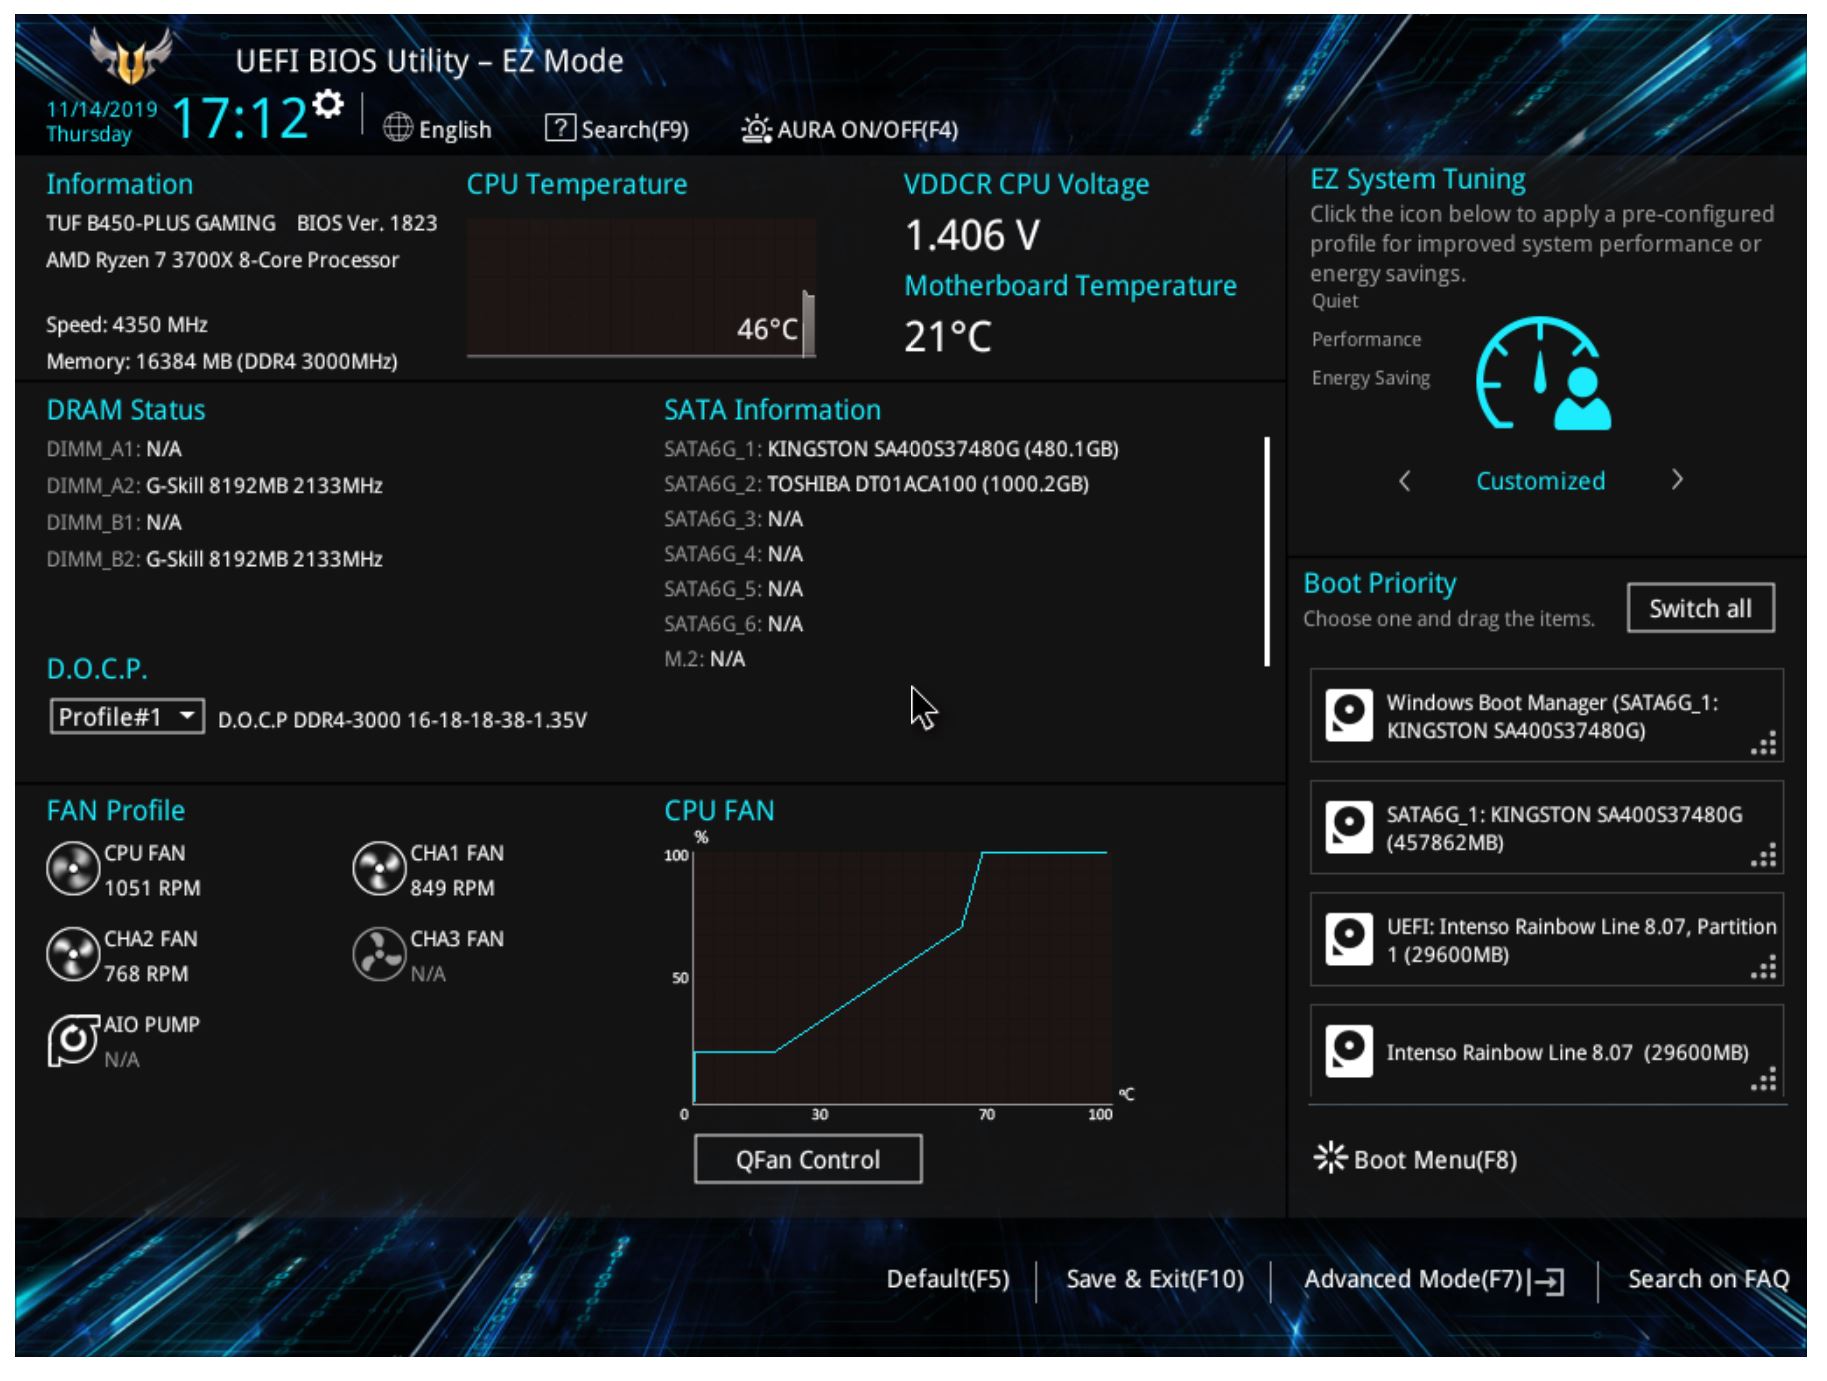Load Default(F5) settings
Image resolution: width=1827 pixels, height=1381 pixels.
(x=948, y=1279)
